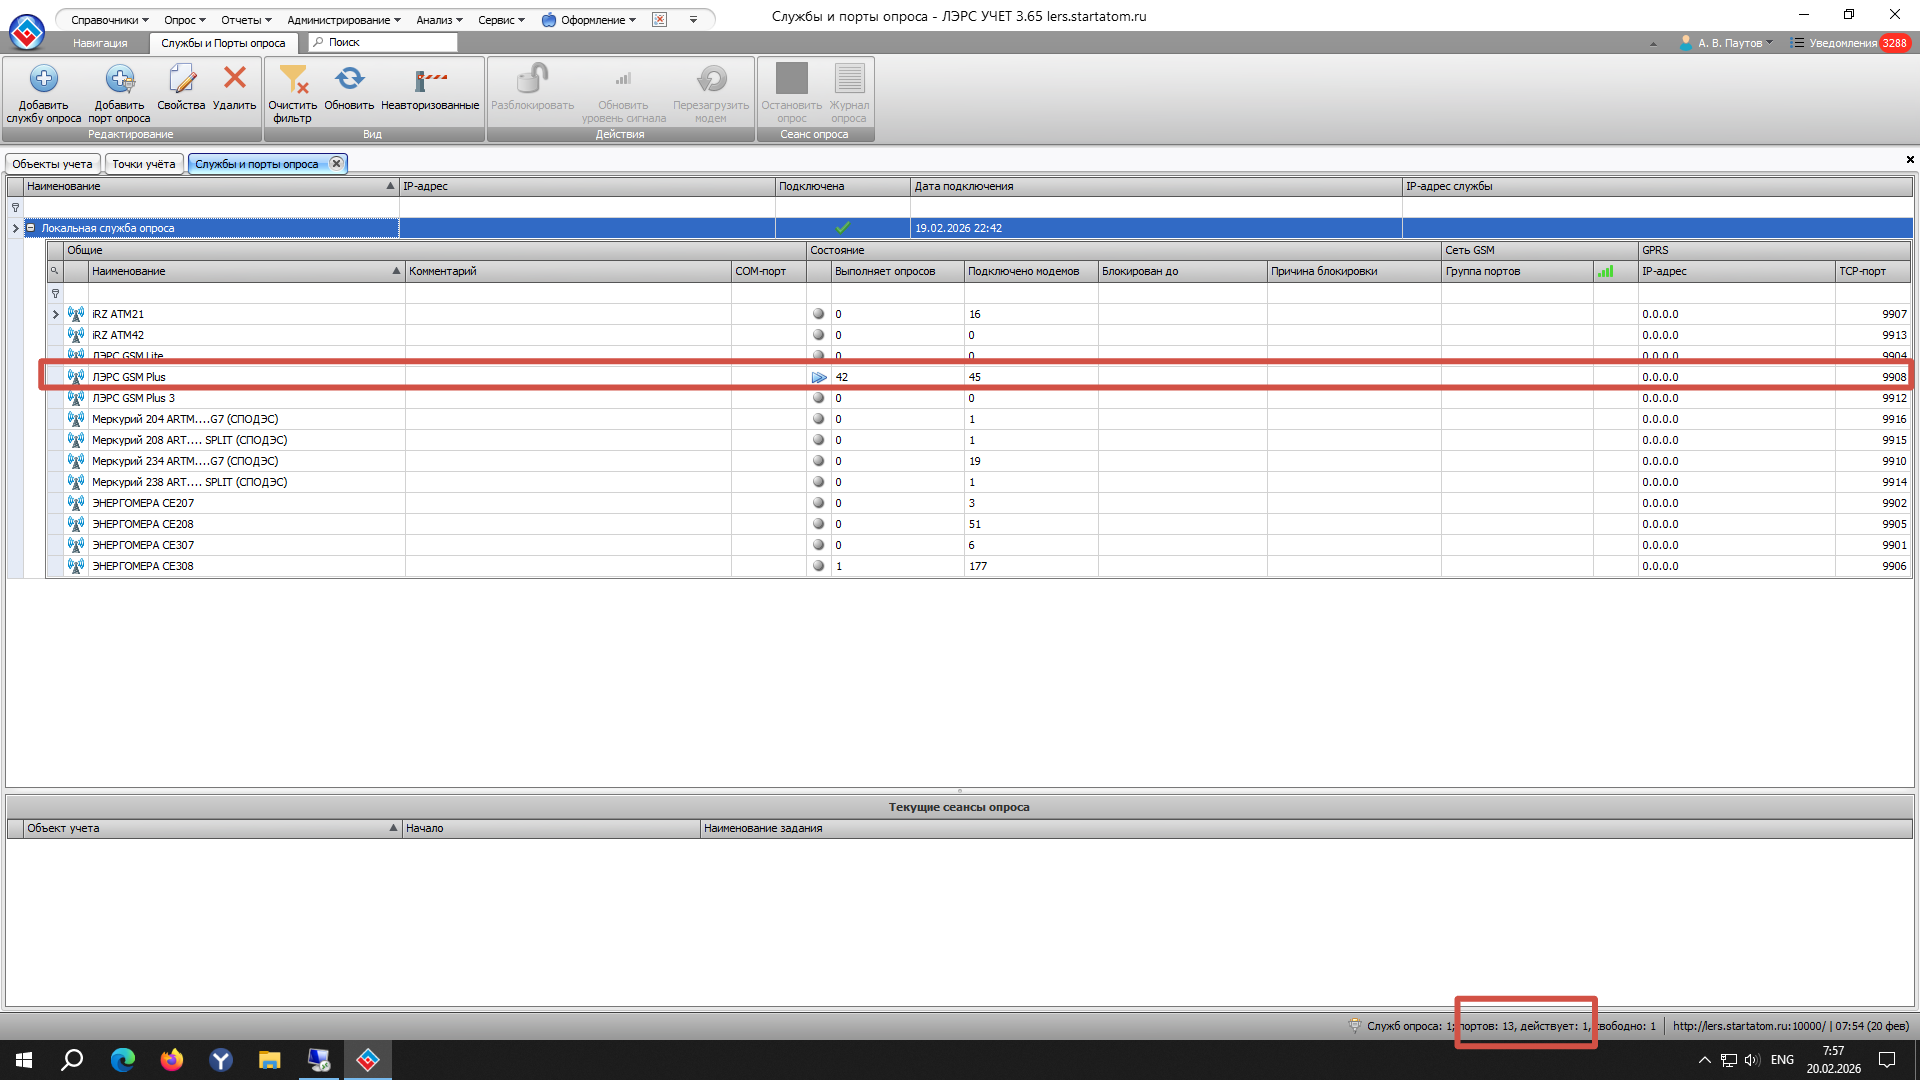Click the Add polling port icon
Screen dimensions: 1920x1080
[119, 80]
